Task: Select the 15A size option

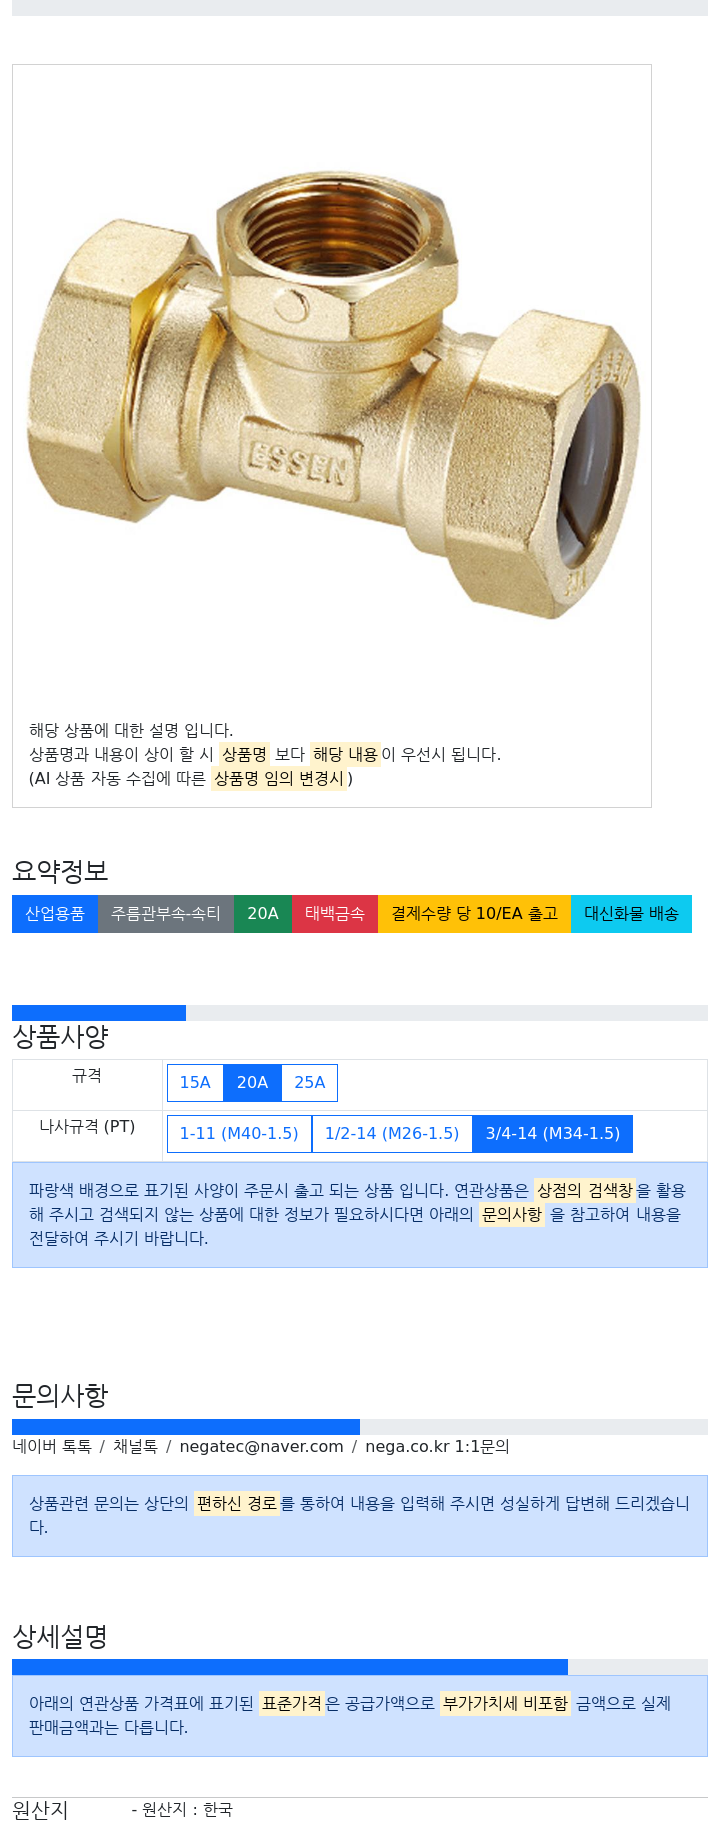Action: 195,1083
